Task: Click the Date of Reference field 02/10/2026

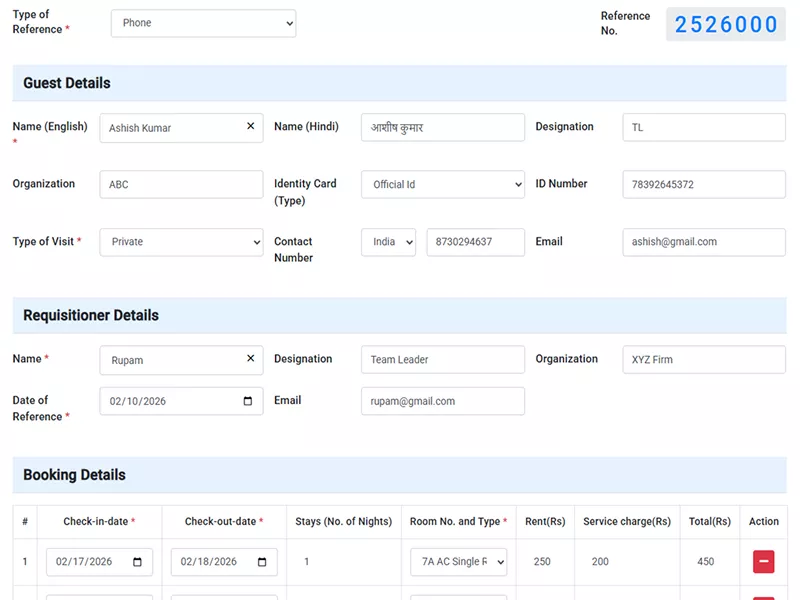Action: coord(182,401)
